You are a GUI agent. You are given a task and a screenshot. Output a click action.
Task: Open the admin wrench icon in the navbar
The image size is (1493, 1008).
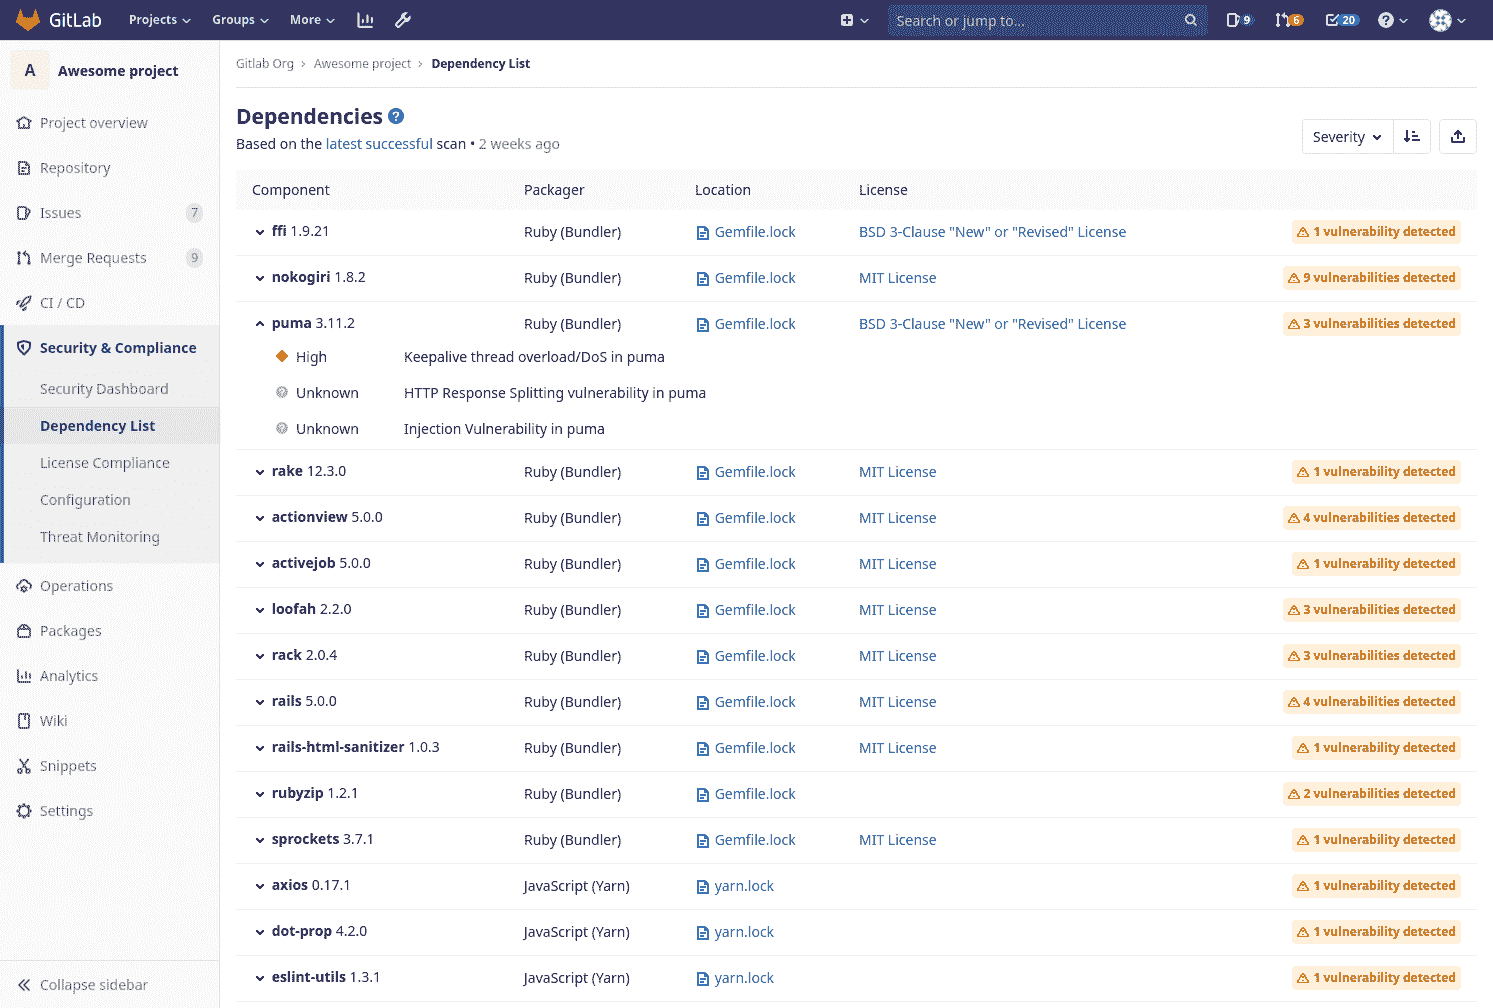tap(403, 19)
